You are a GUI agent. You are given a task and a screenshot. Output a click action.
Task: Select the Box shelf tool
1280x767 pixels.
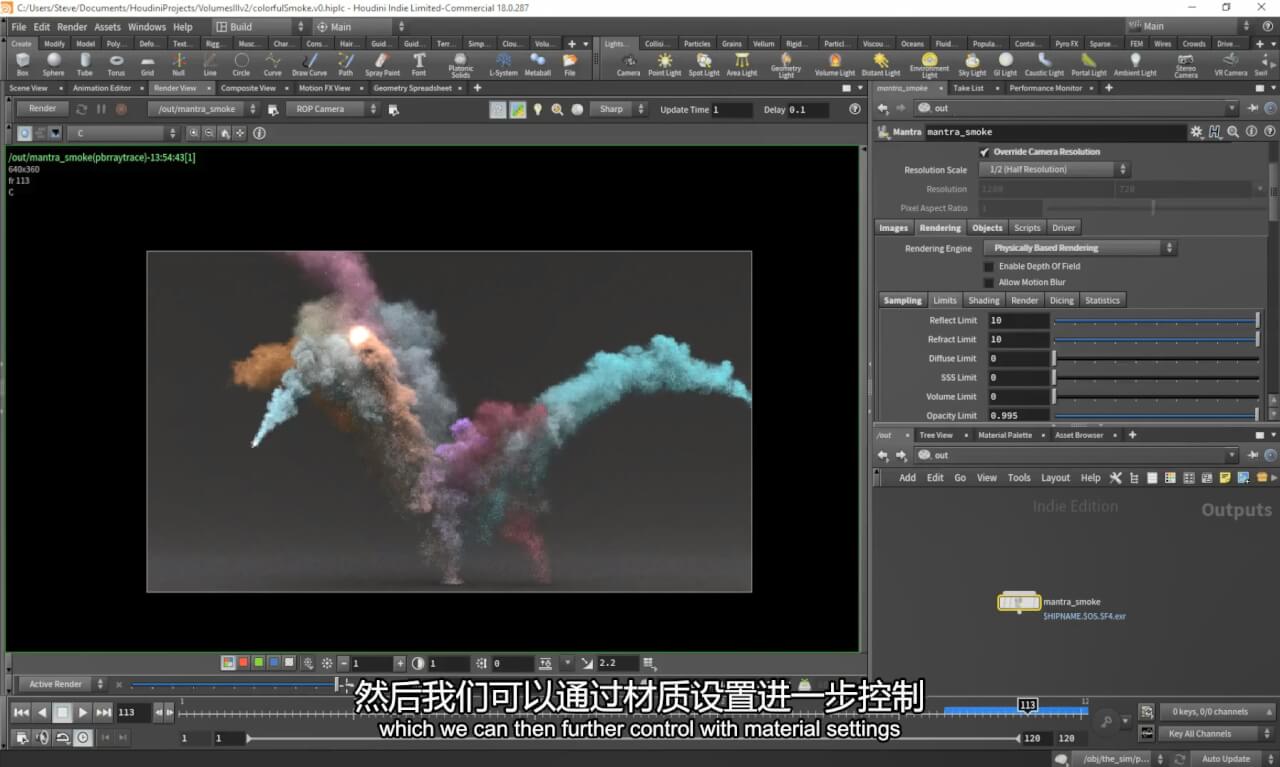point(22,65)
